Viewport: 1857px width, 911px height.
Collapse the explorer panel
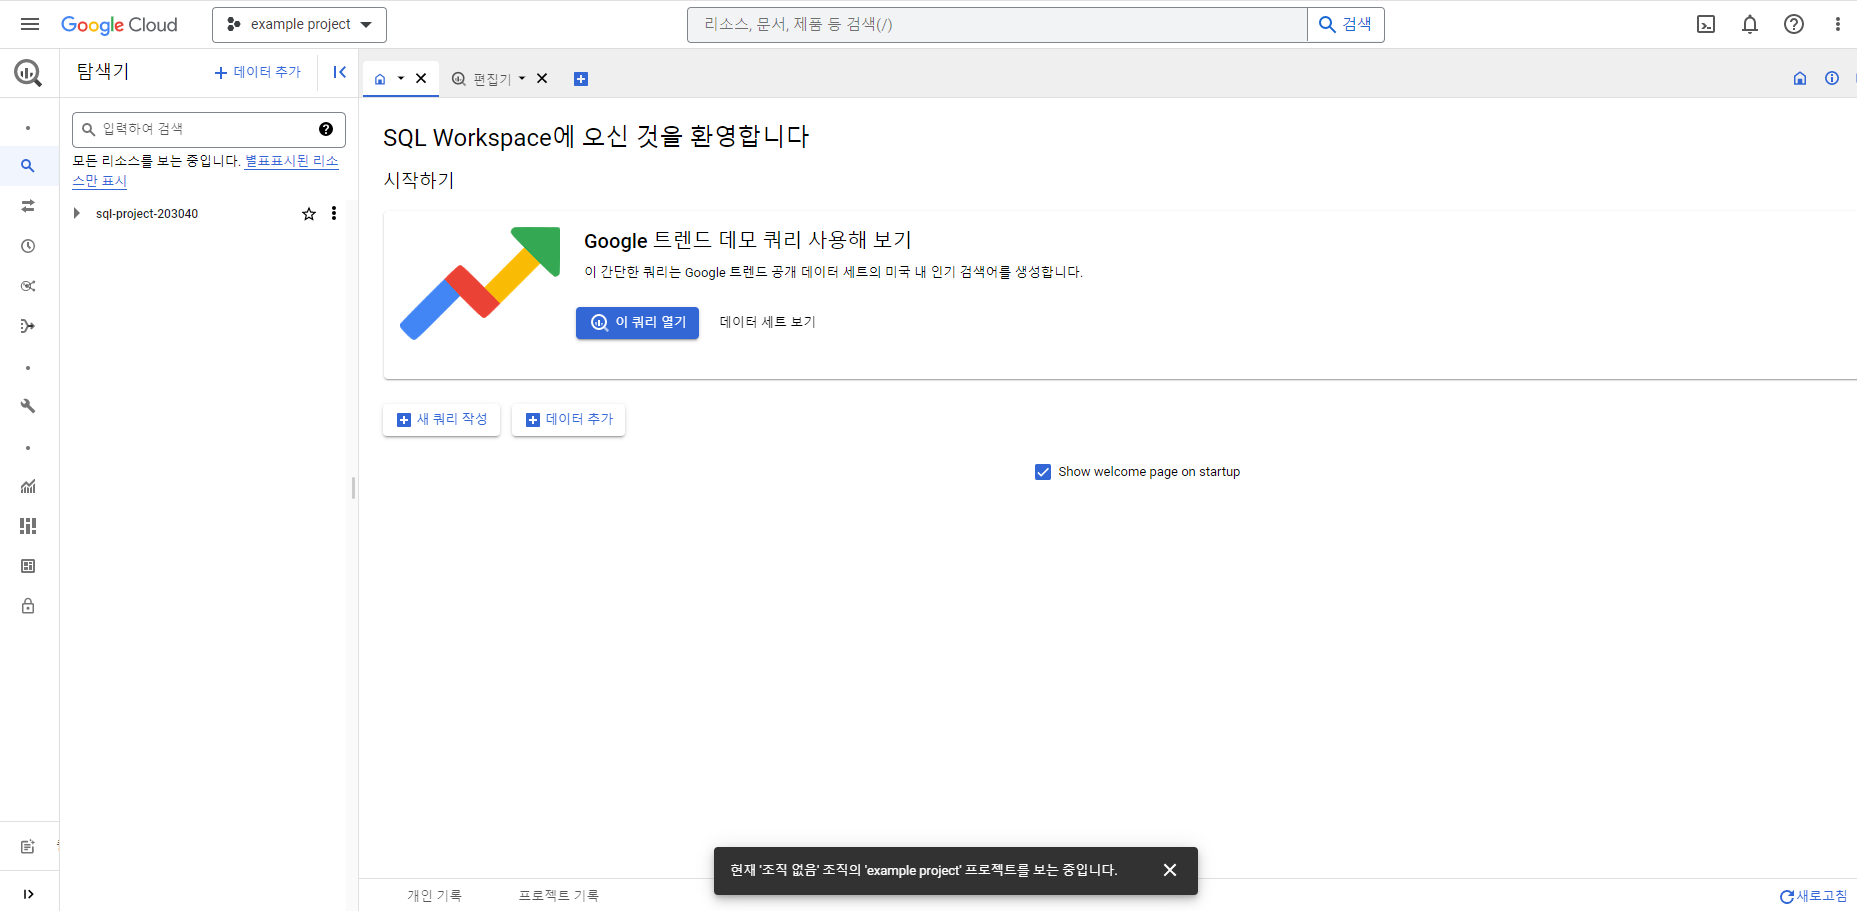(x=340, y=72)
